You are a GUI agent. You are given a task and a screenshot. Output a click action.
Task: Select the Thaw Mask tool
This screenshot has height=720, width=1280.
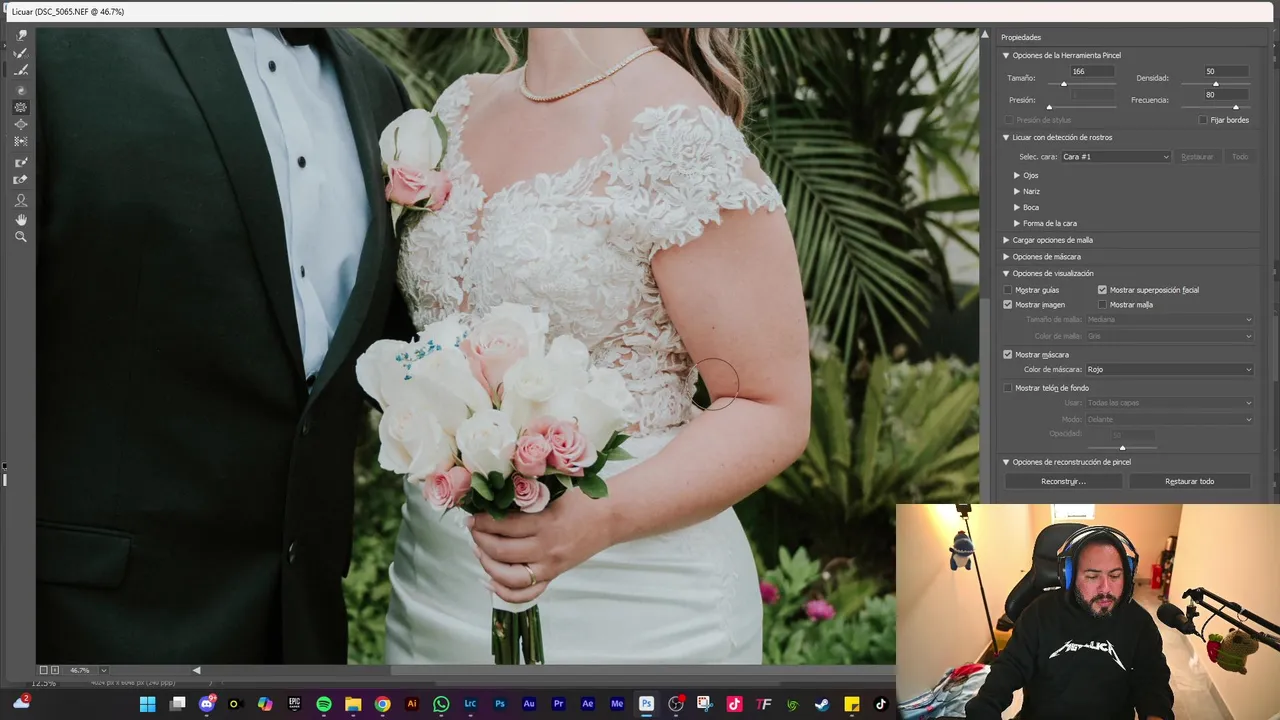[21, 180]
